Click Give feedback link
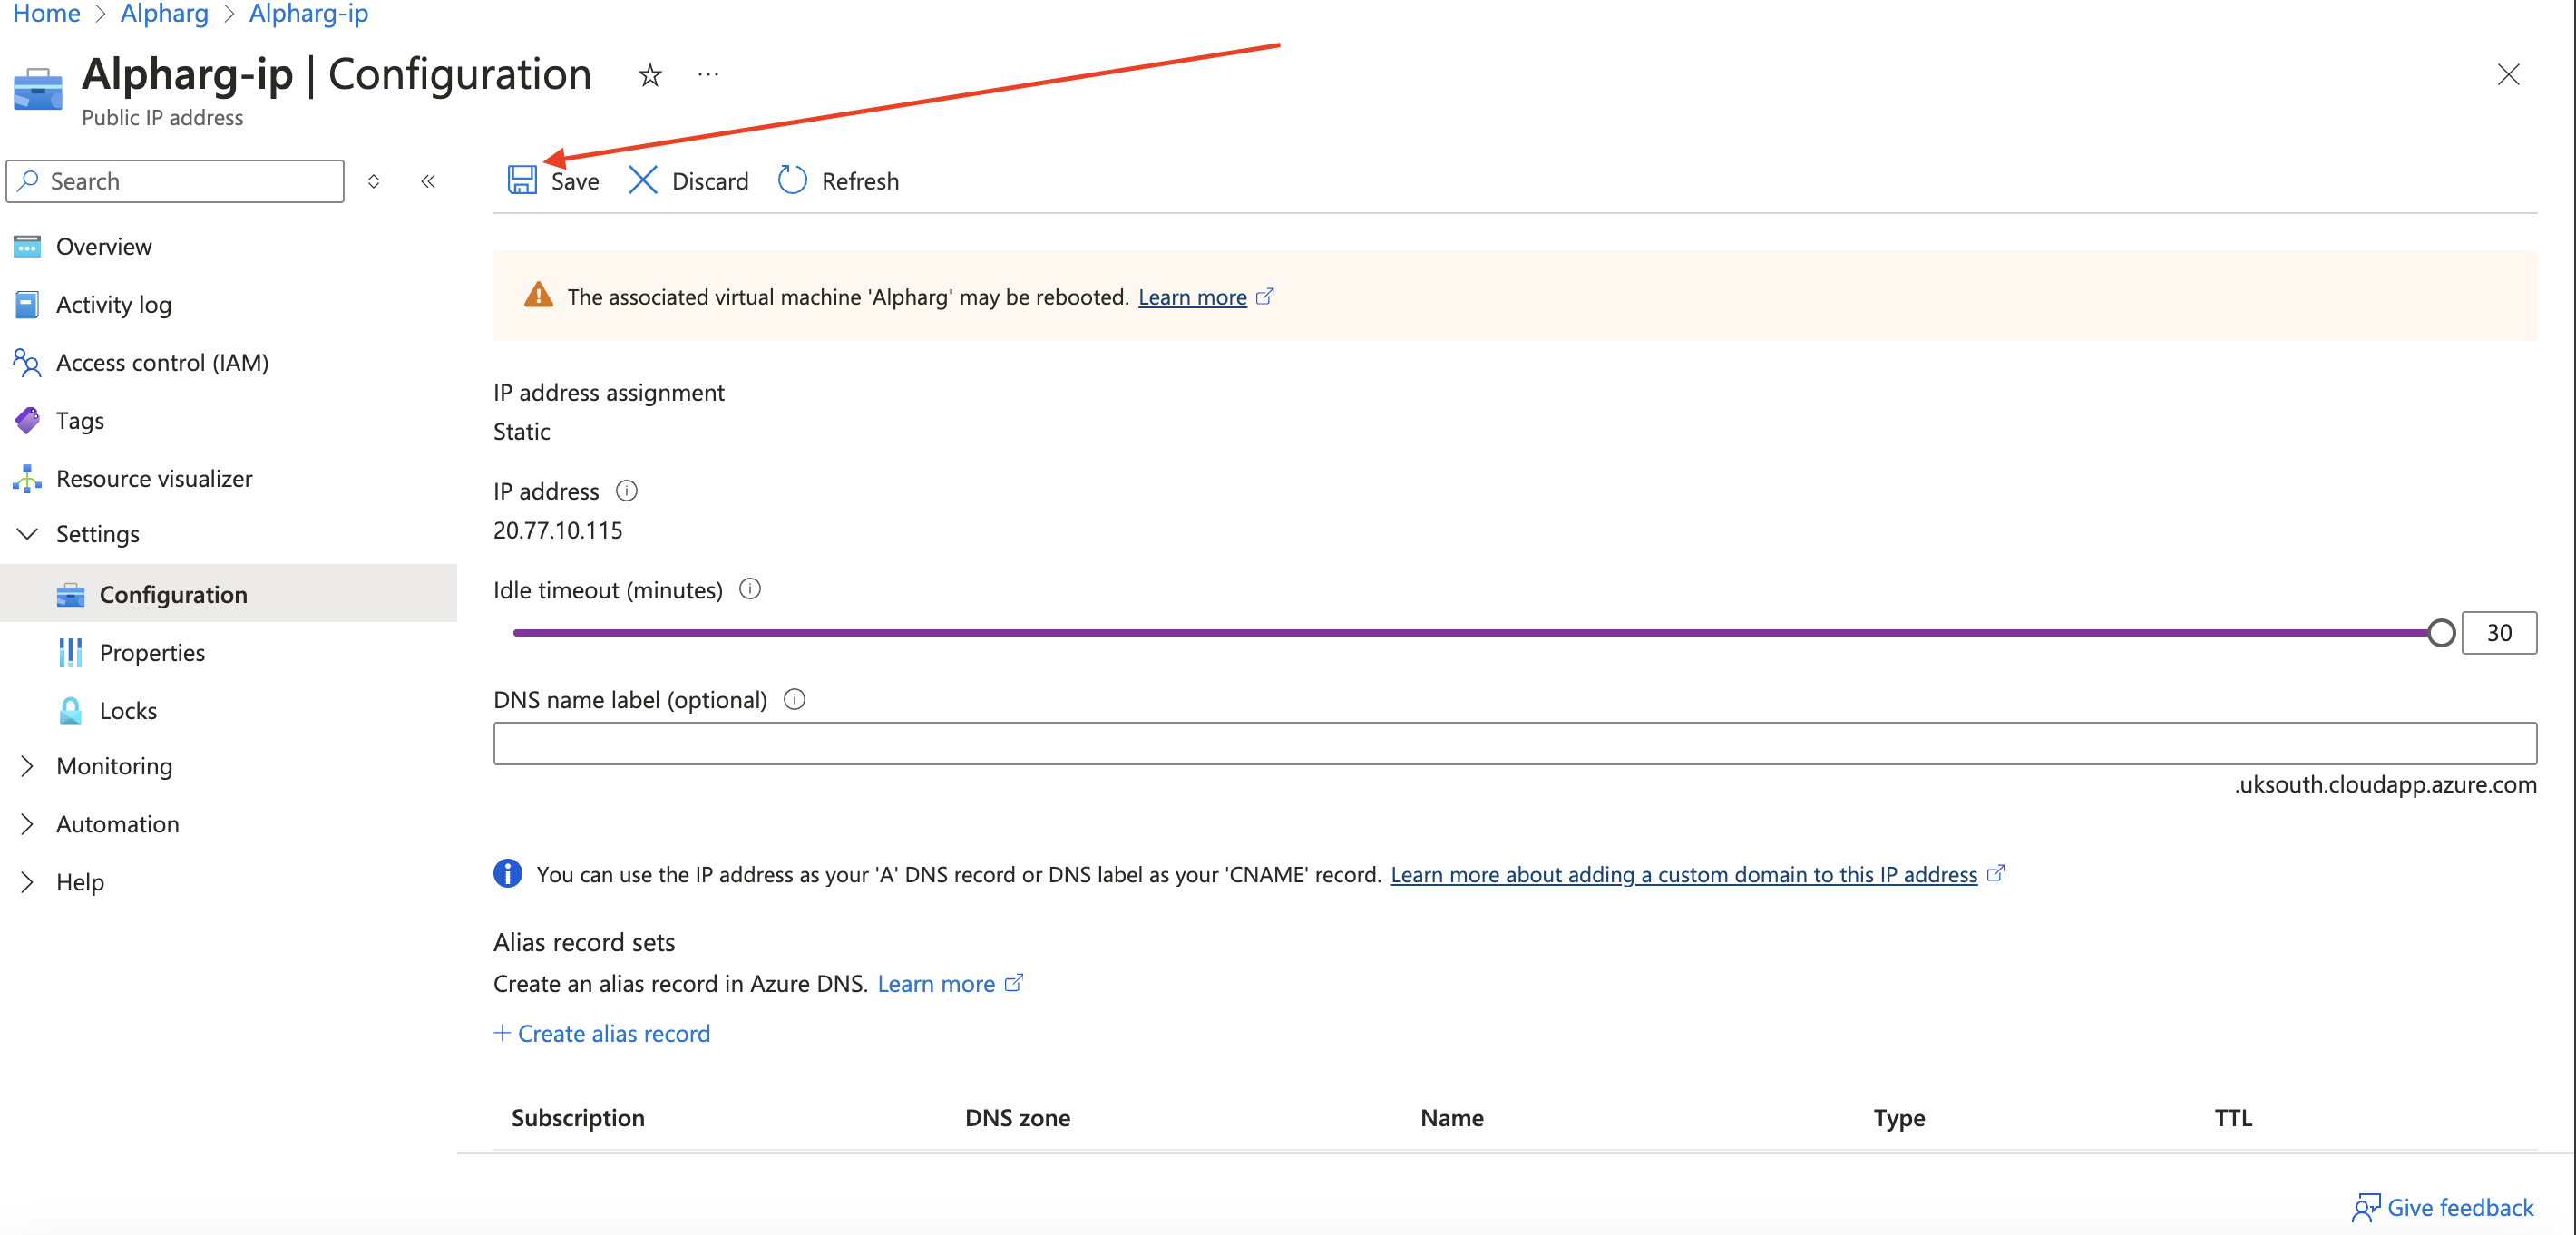Viewport: 2576px width, 1235px height. coord(2460,1207)
